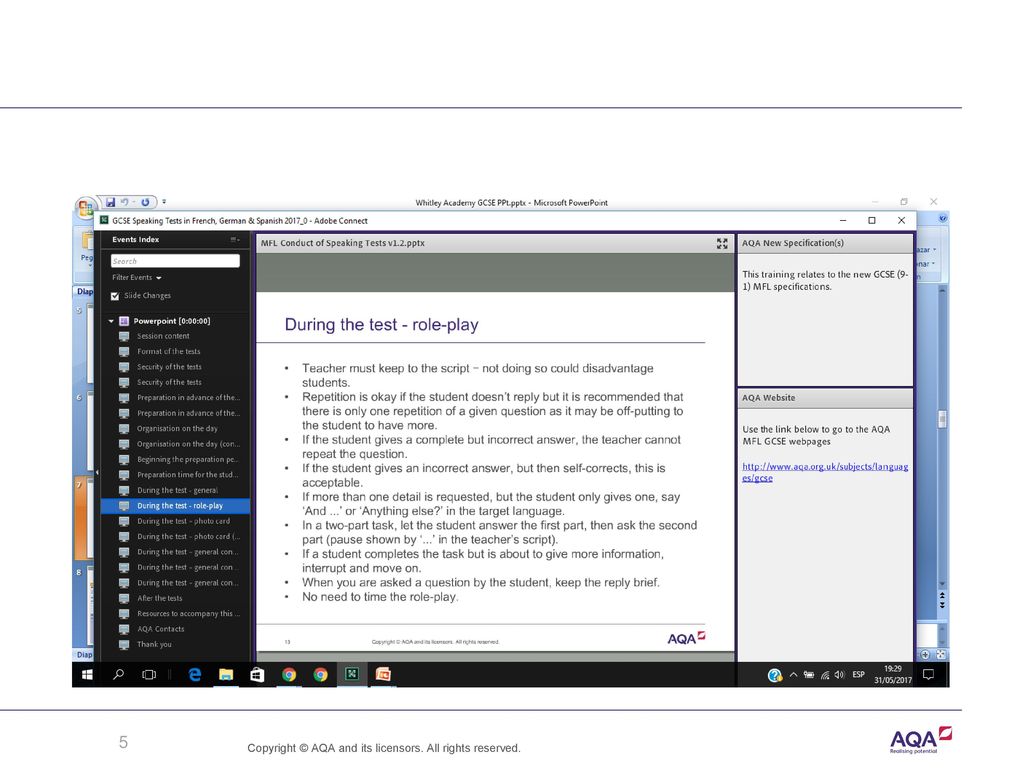Viewport: 1024px width, 768px height.
Task: Click slide icon beside After the tests
Action: click(x=124, y=599)
